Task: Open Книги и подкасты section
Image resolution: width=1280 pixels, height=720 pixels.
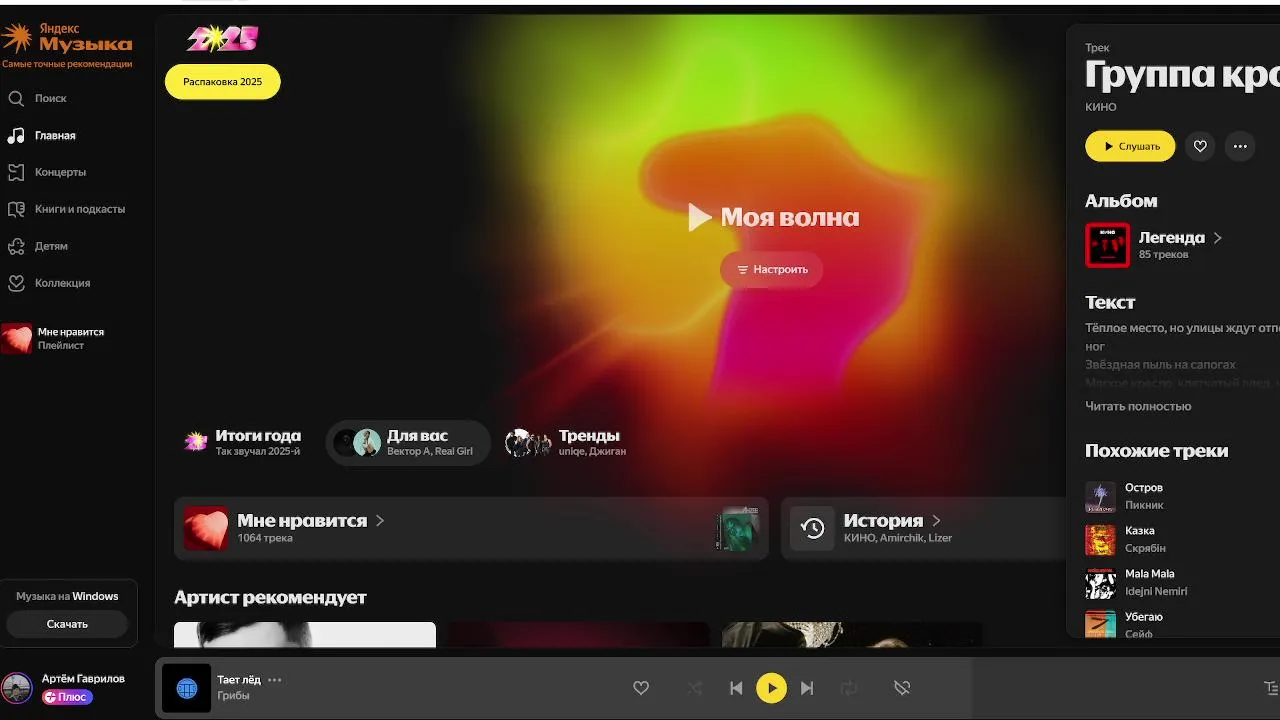Action: (80, 209)
